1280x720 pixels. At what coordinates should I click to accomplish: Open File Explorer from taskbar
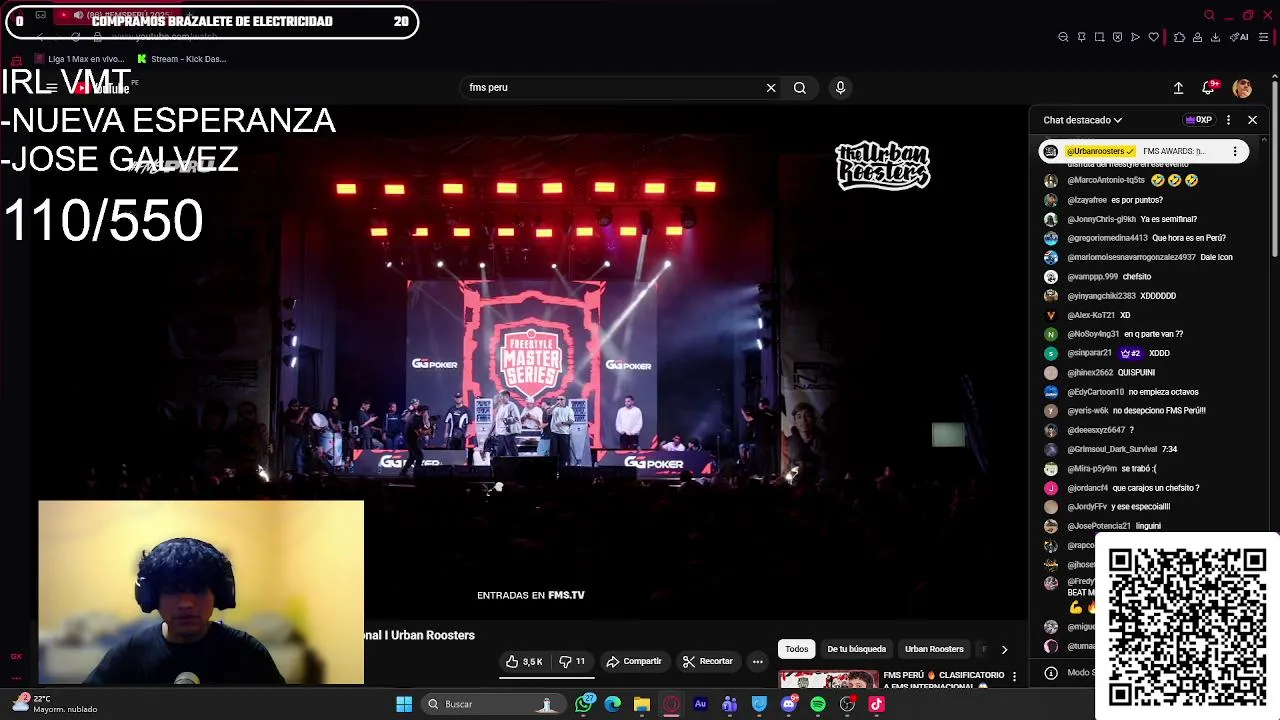pos(642,705)
